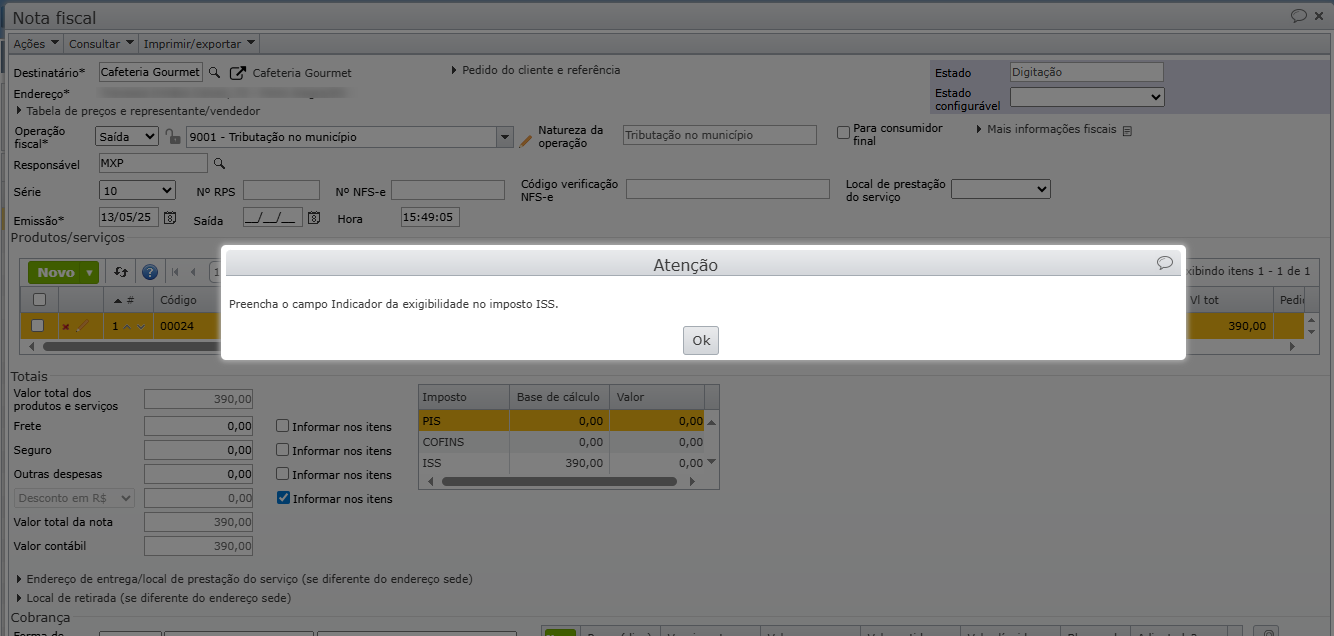Open the Desconto em R$ dropdown
Viewport: 1334px width, 636px height.
75,498
